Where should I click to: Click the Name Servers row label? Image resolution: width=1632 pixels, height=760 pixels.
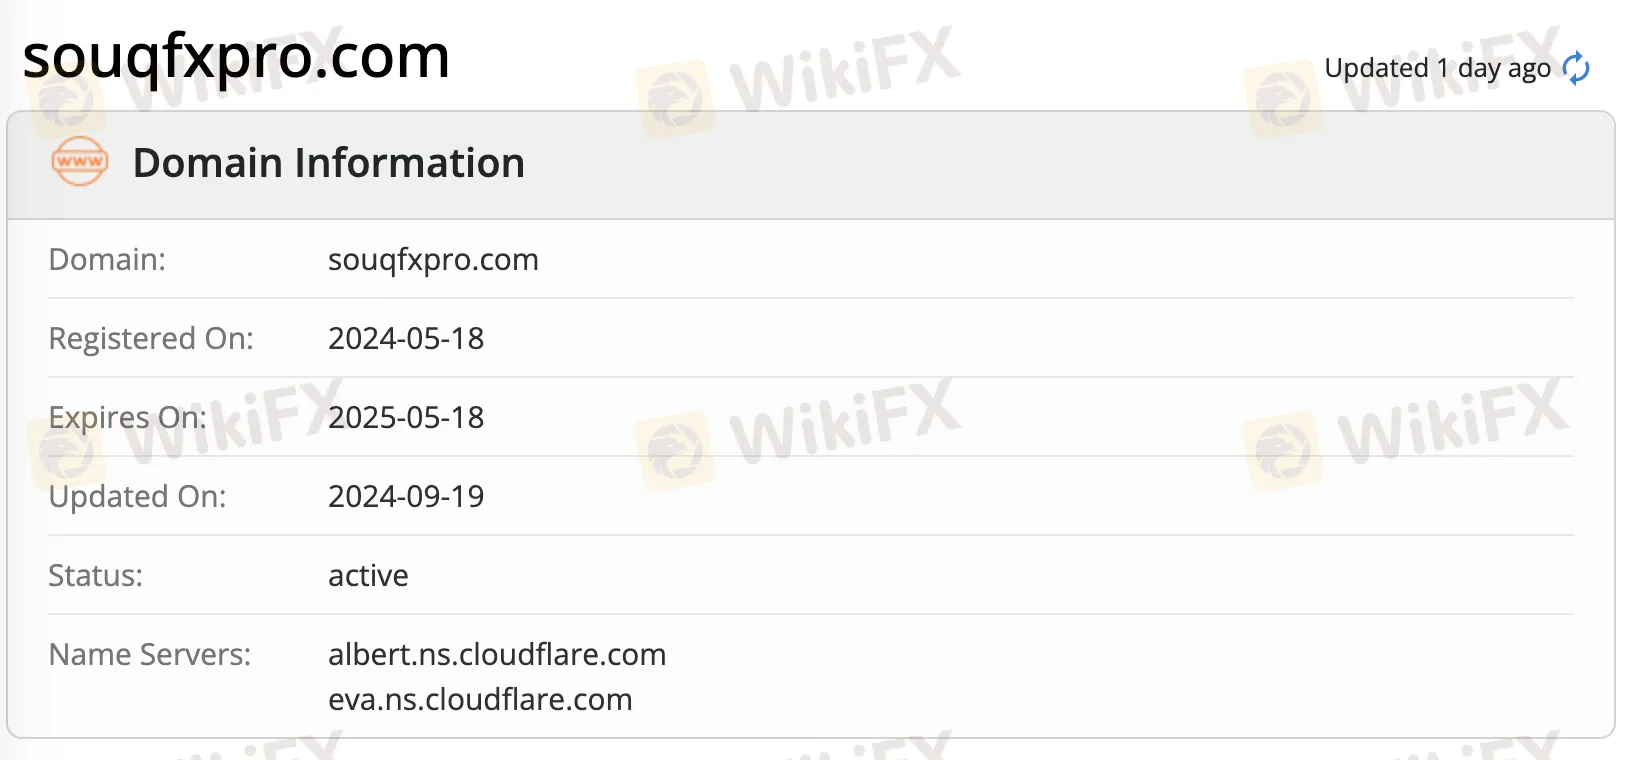(149, 654)
